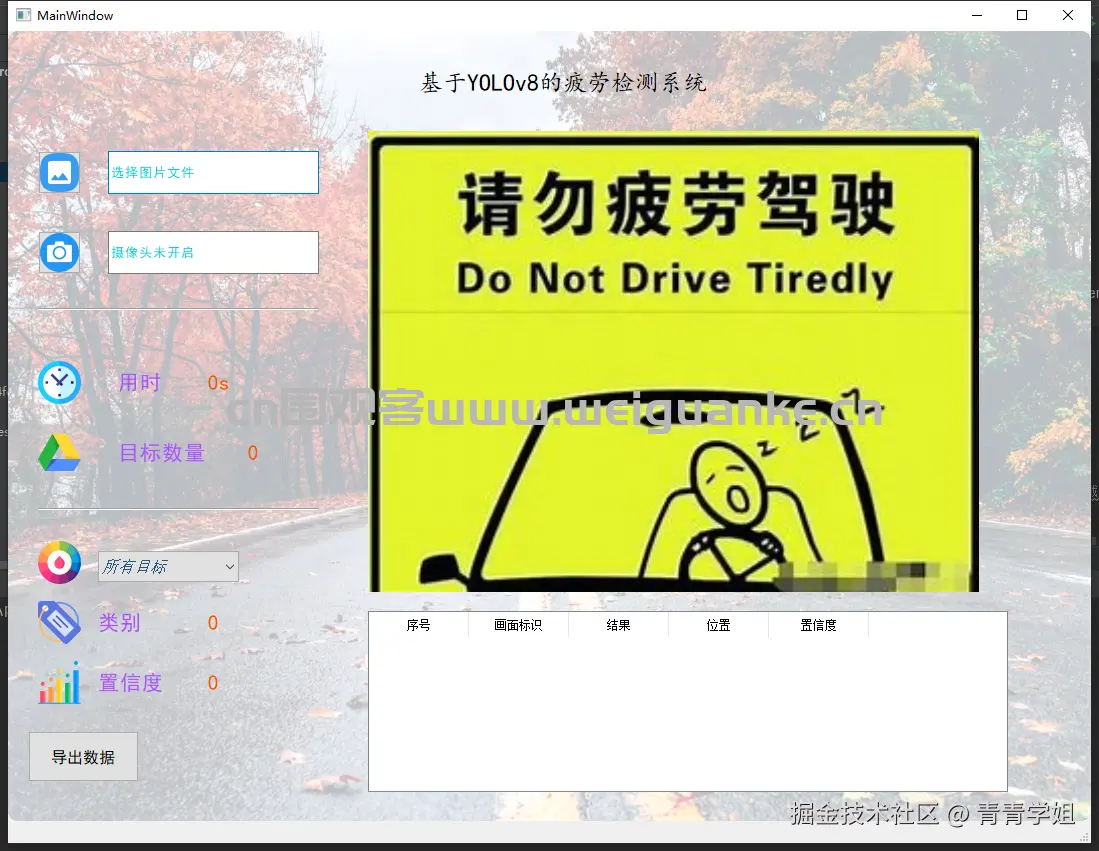Click the 结果 column header
This screenshot has height=851, width=1099.
coord(618,624)
